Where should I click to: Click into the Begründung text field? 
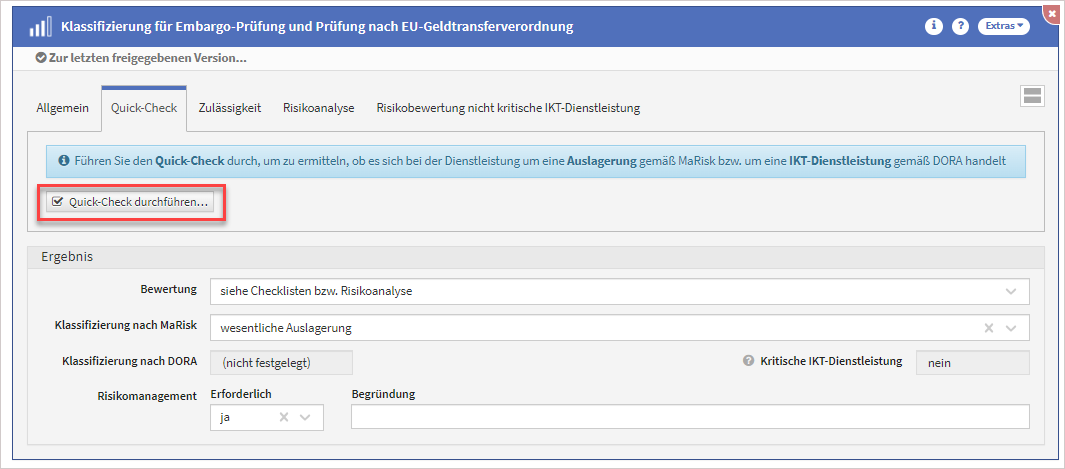[x=690, y=418]
